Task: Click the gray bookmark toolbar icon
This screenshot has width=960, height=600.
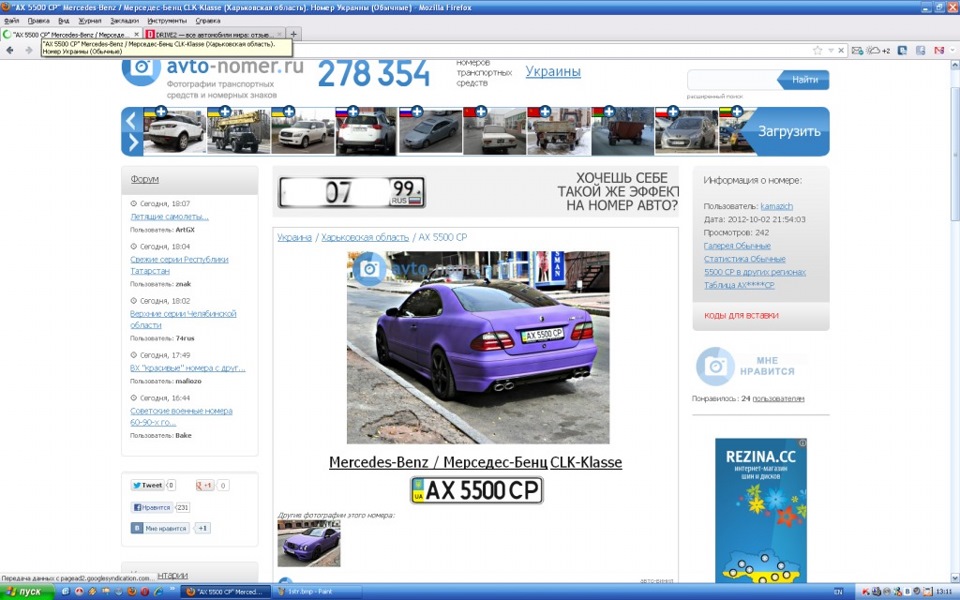Action: point(920,50)
